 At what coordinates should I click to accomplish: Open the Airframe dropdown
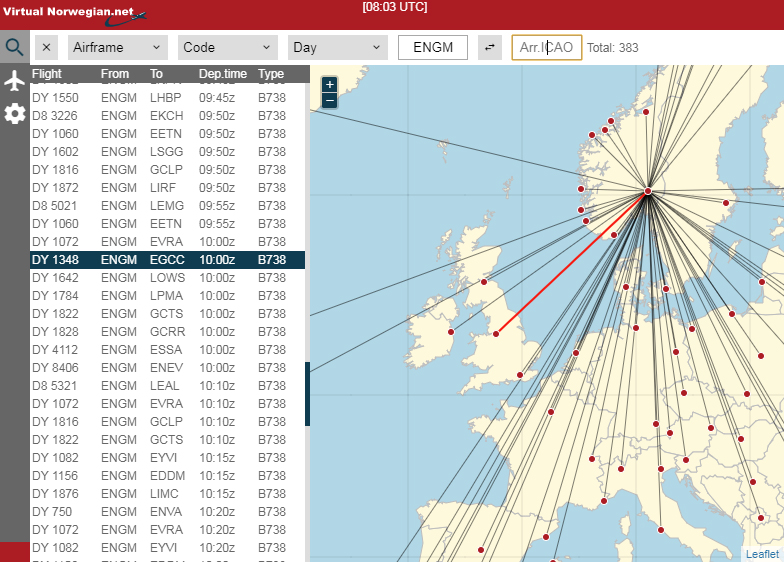tap(118, 48)
